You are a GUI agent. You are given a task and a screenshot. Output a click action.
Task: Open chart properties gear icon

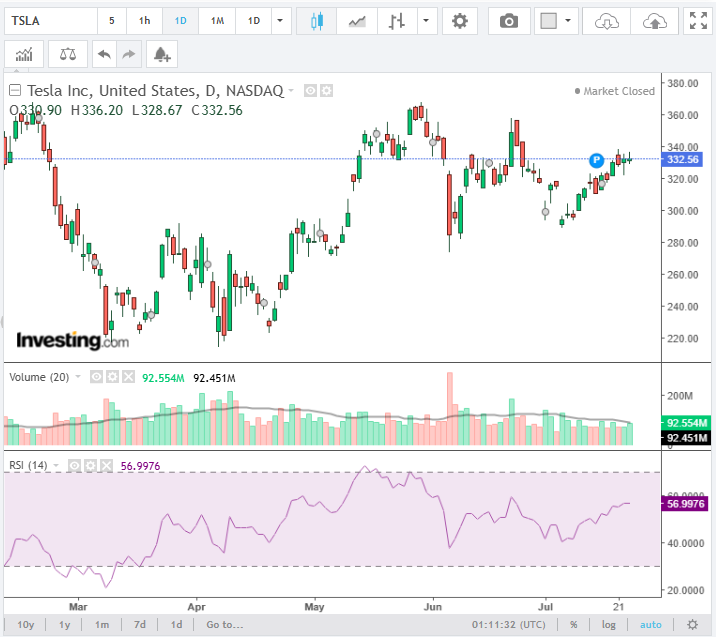coord(460,21)
